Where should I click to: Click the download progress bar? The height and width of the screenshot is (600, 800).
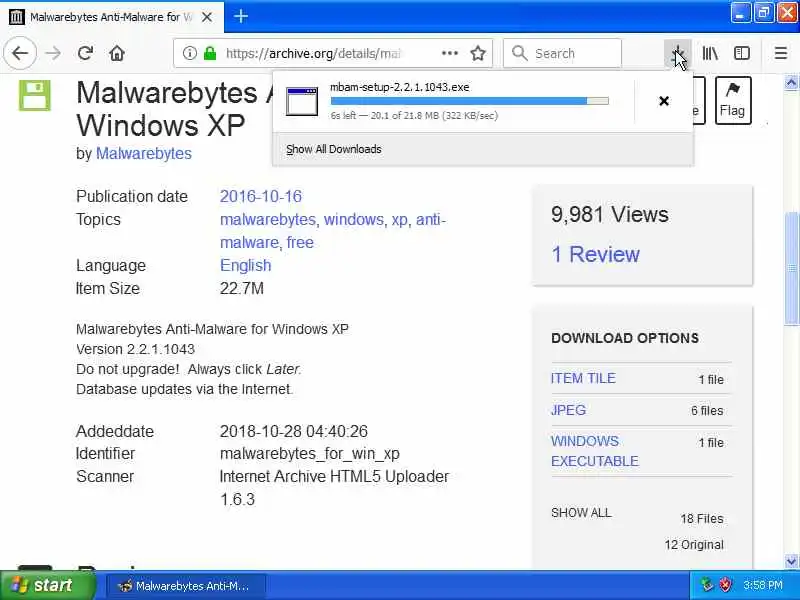click(469, 101)
